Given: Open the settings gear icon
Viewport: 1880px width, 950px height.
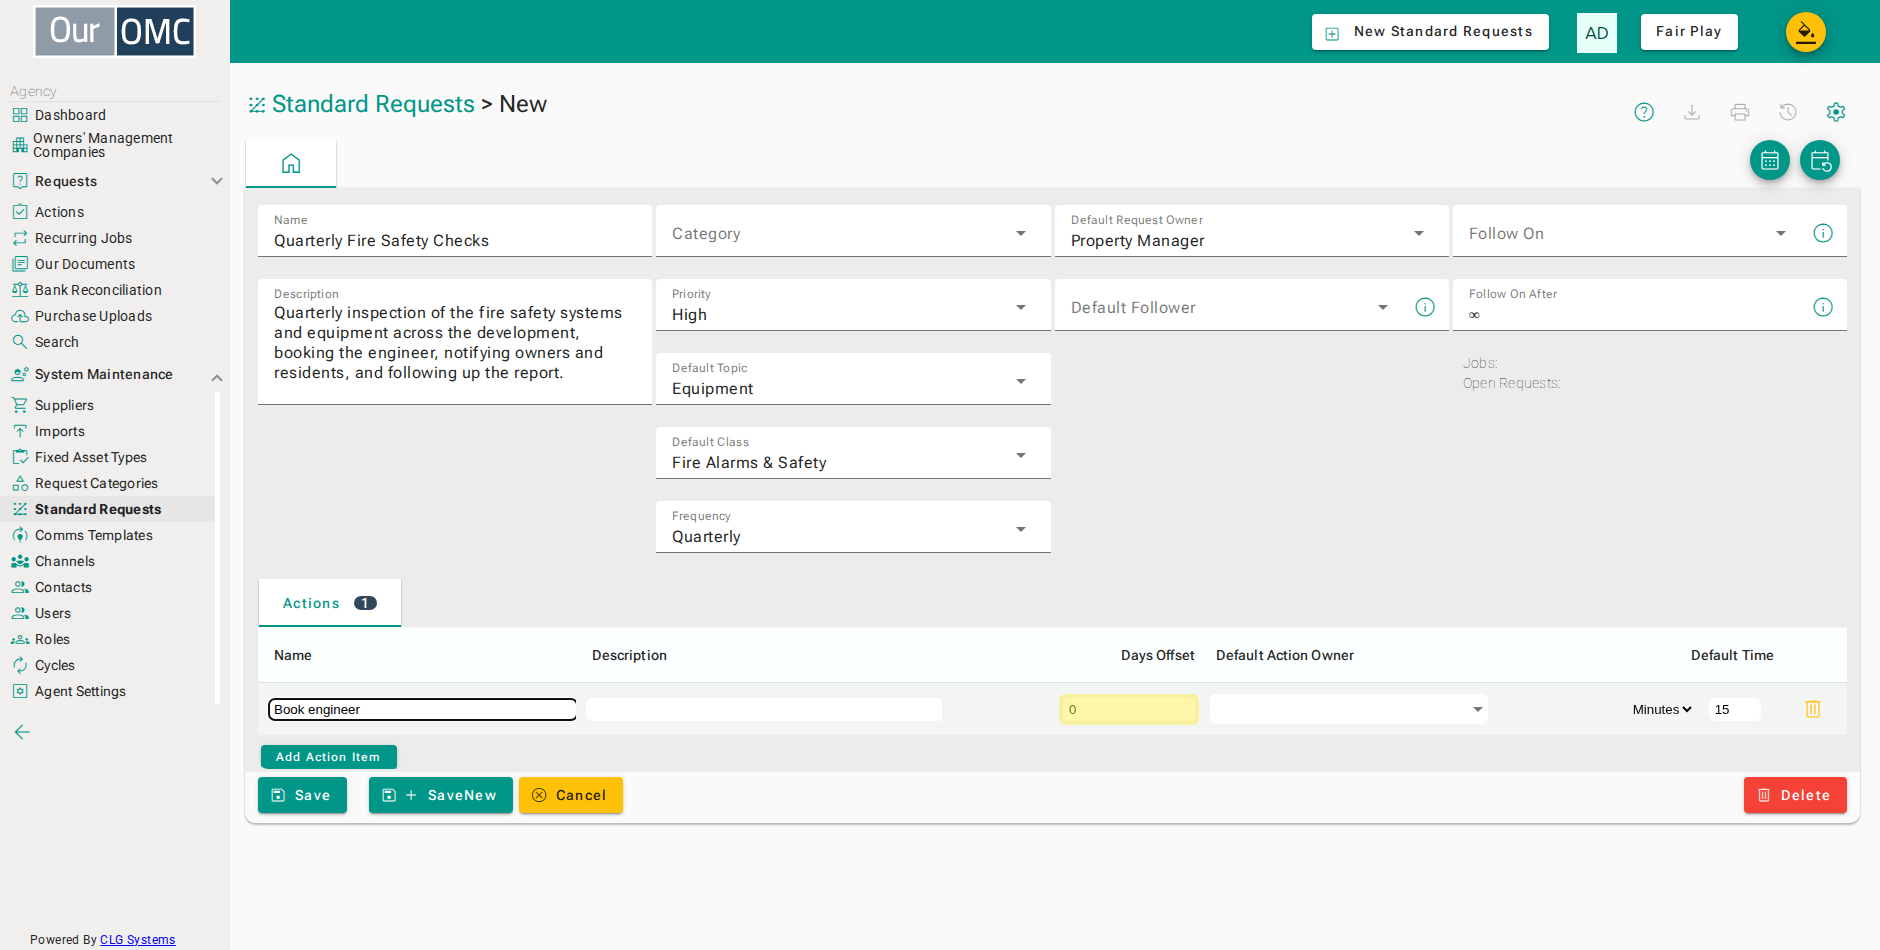Looking at the screenshot, I should 1836,112.
